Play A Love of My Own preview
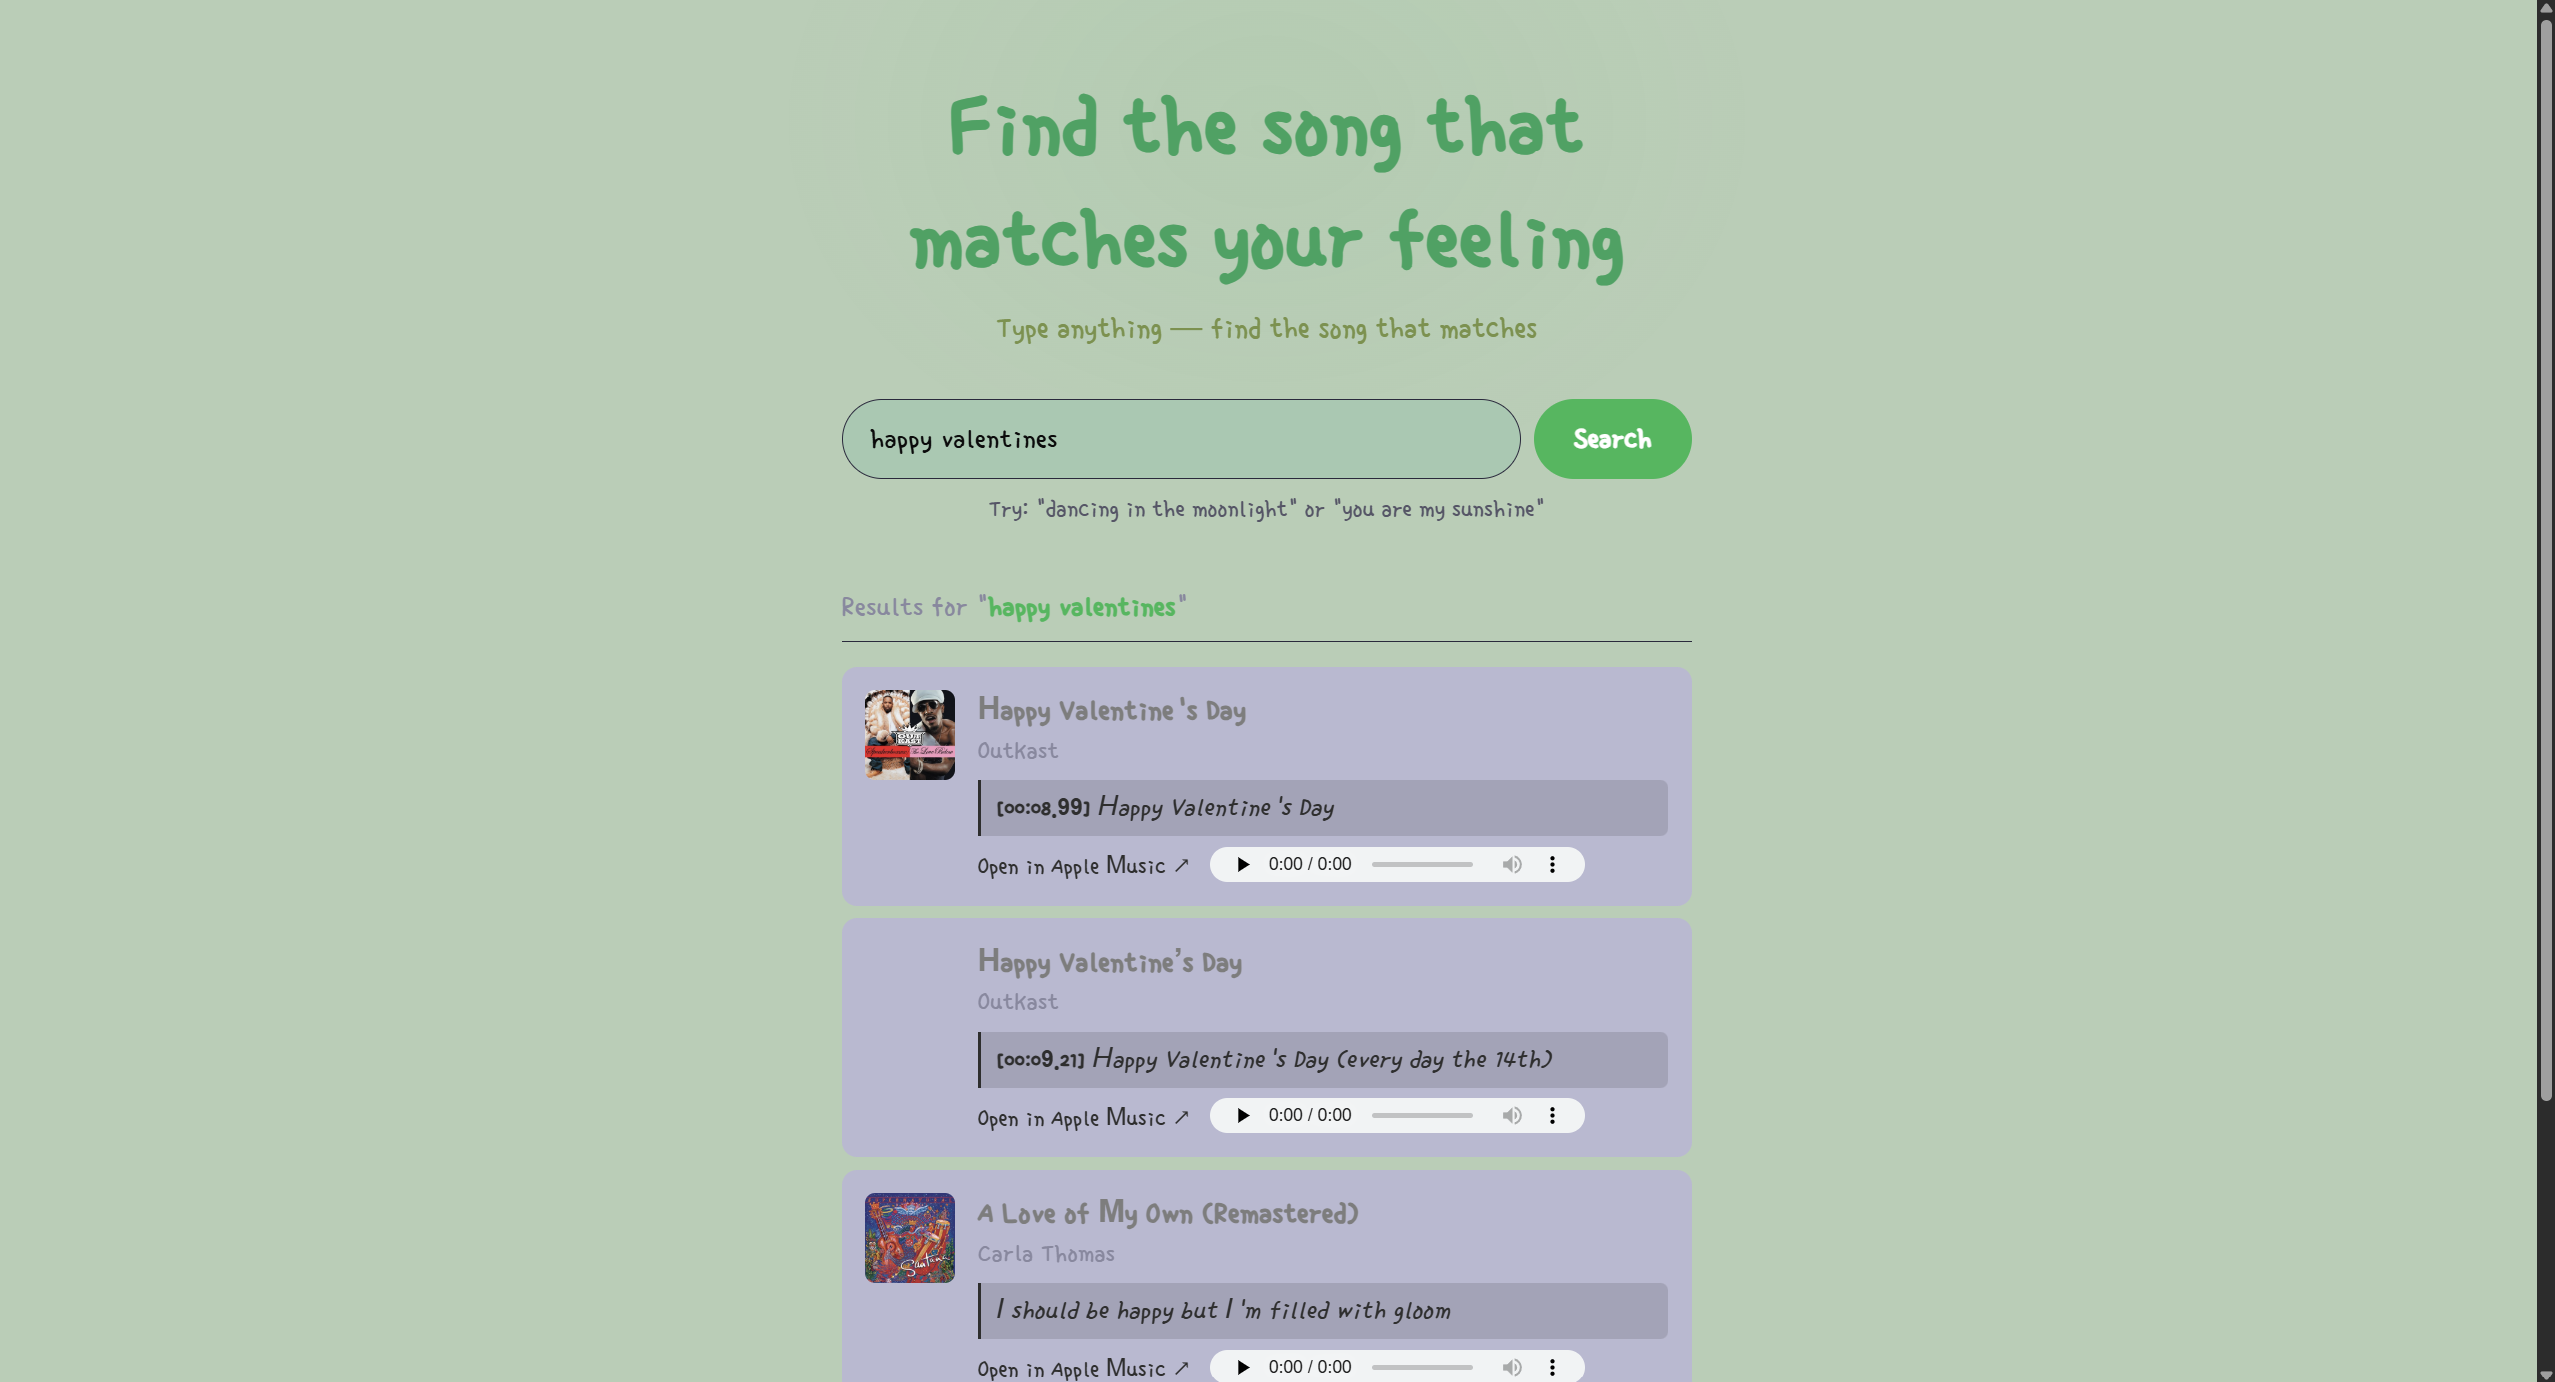The width and height of the screenshot is (2555, 1382). tap(1243, 1367)
